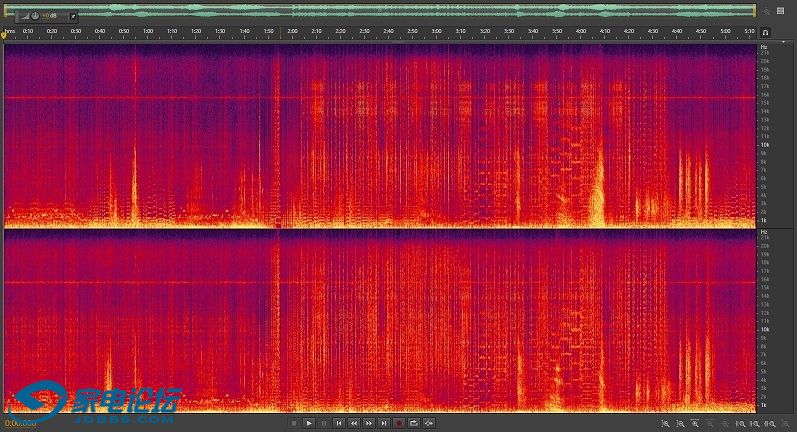The height and width of the screenshot is (432, 797).
Task: Click the Zoom to Selection icon
Action: pos(770,423)
